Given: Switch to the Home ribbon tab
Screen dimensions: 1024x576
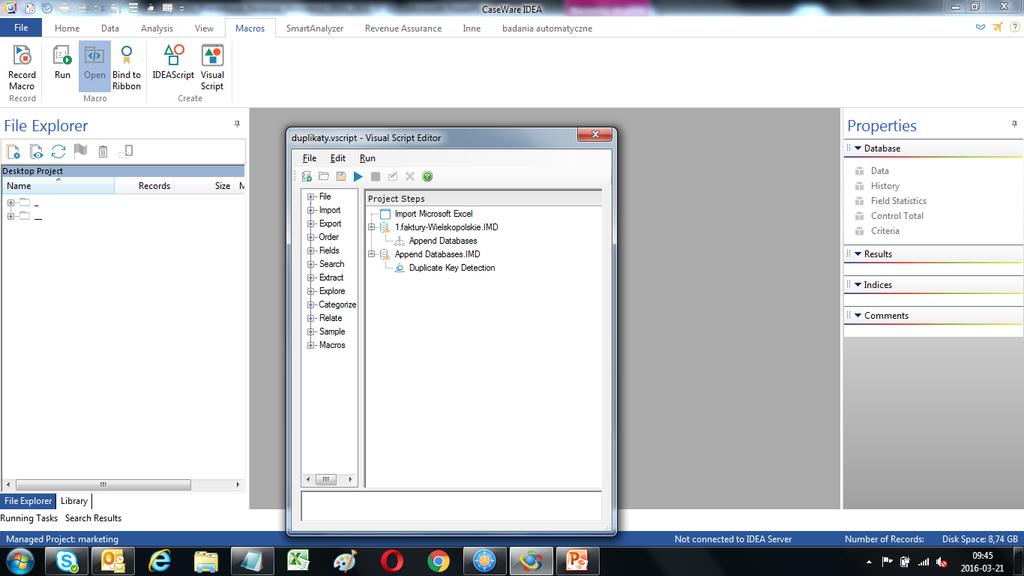Looking at the screenshot, I should 67,28.
